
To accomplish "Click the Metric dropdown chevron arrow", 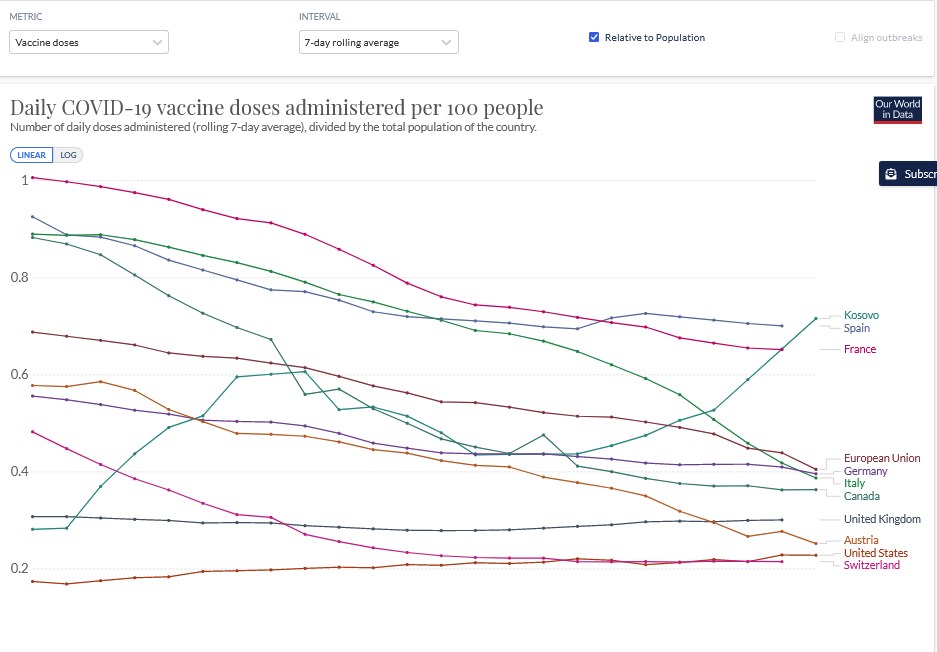I will (157, 43).
